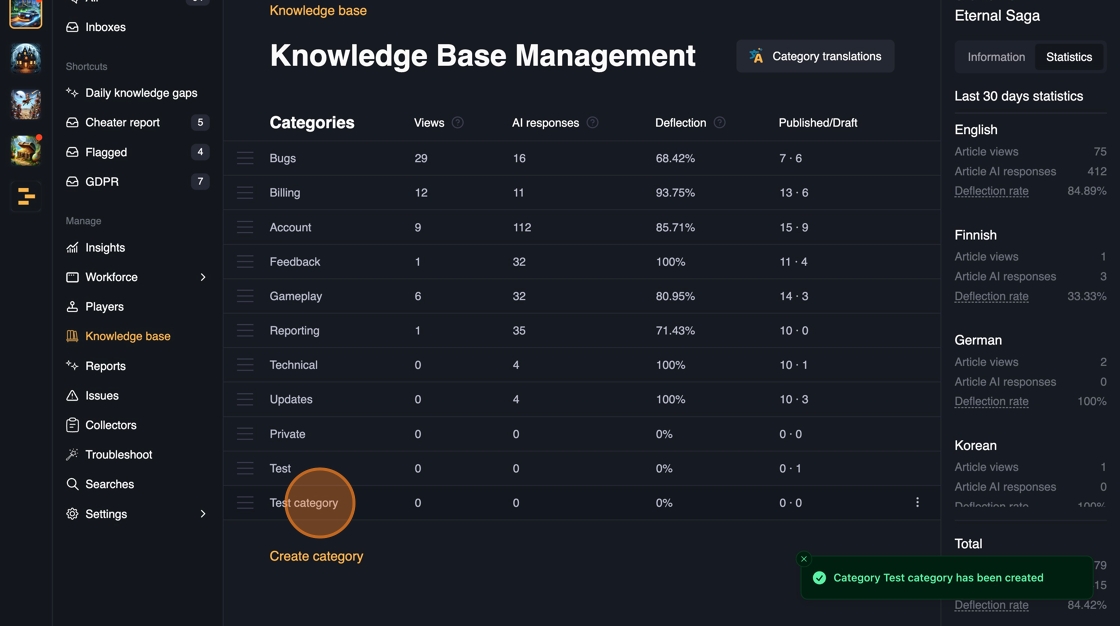Switch to the Information tab
Viewport: 1120px width, 626px height.
[996, 57]
